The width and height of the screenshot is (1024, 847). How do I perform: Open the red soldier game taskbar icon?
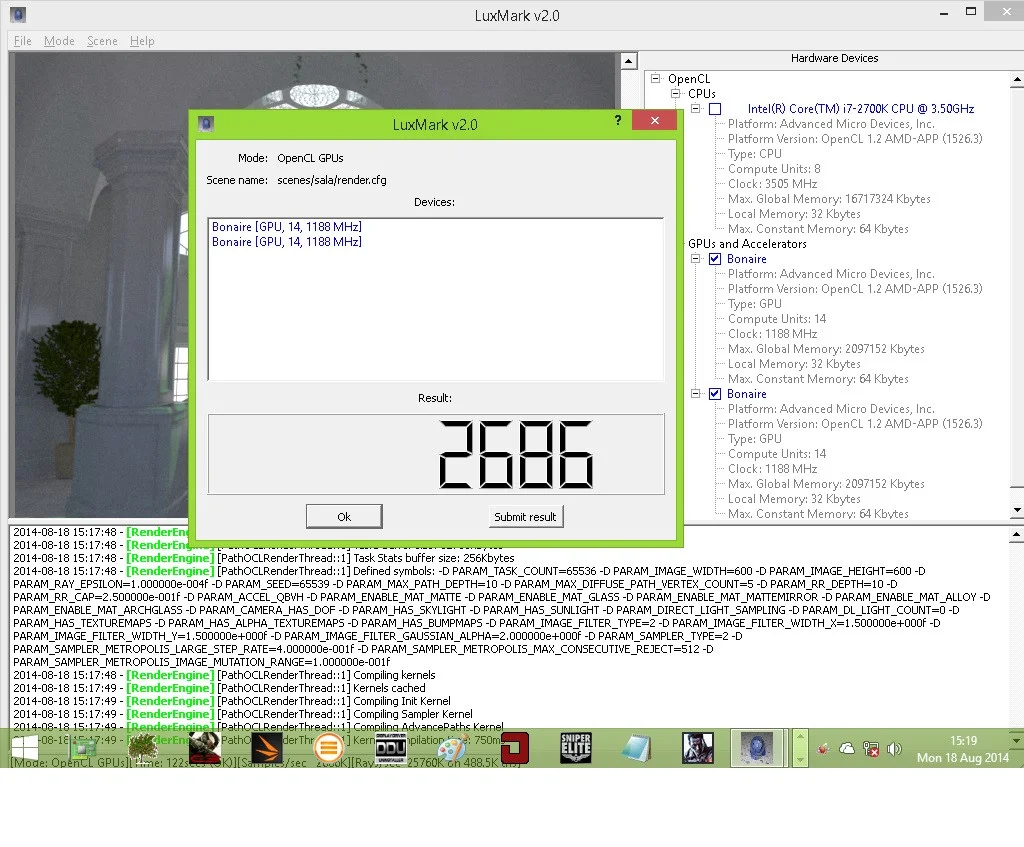coord(204,748)
